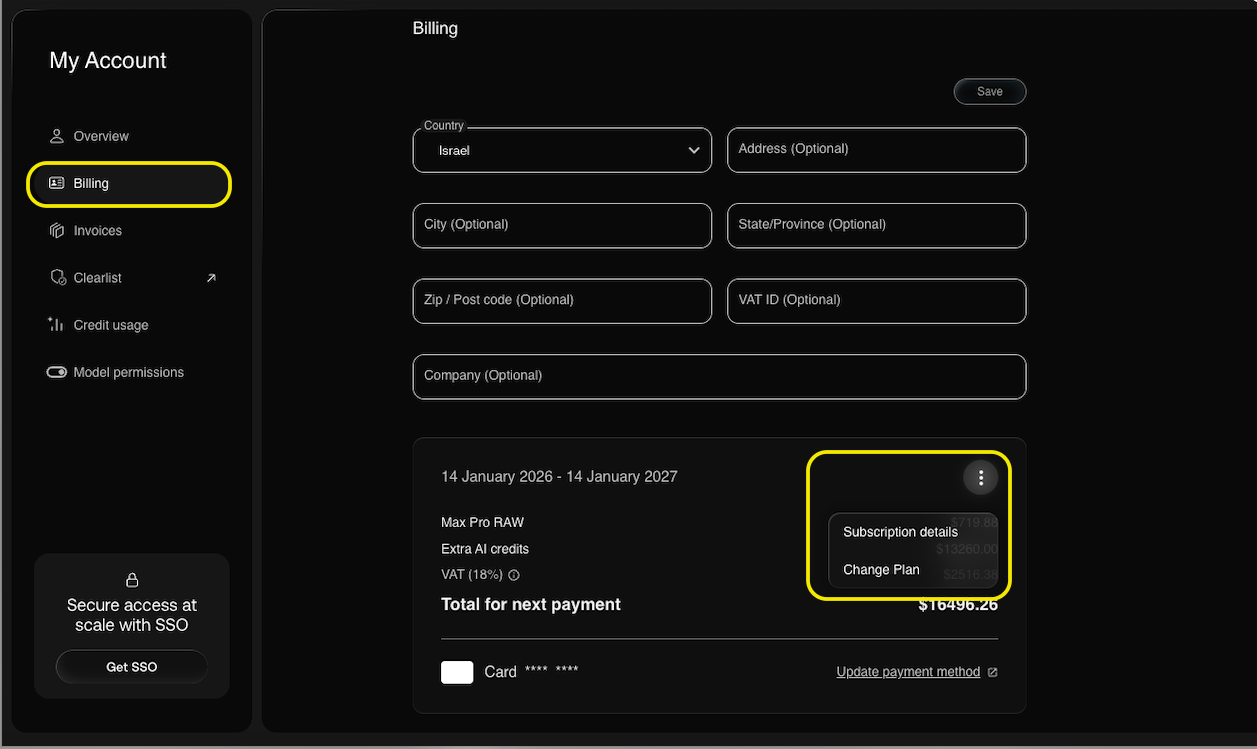The height and width of the screenshot is (749, 1257).
Task: Save the billing details
Action: coord(989,91)
